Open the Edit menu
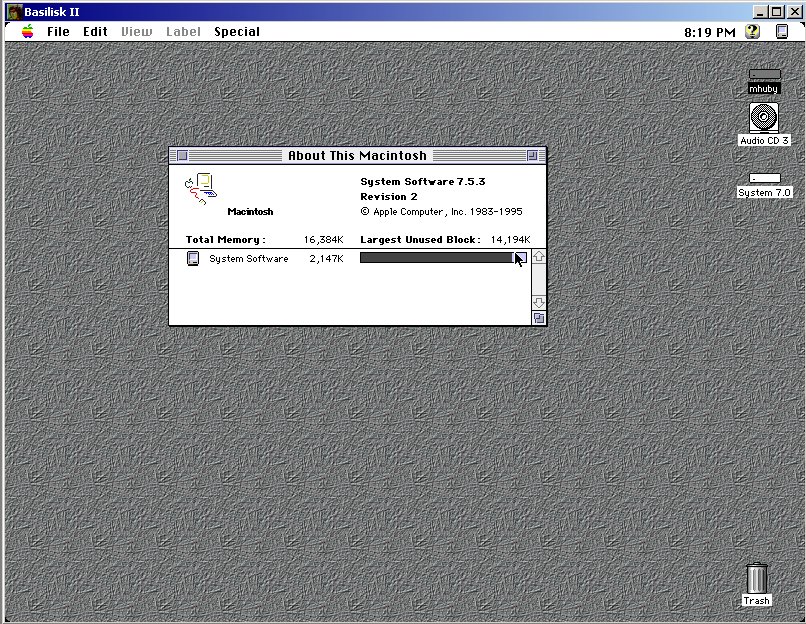This screenshot has width=806, height=624. (95, 32)
